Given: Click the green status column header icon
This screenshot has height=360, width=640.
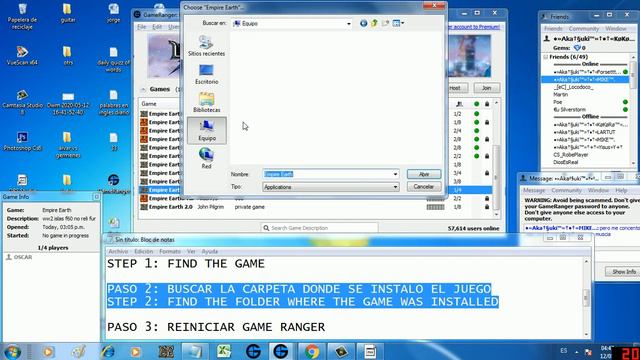Looking at the screenshot, I should click(x=476, y=104).
